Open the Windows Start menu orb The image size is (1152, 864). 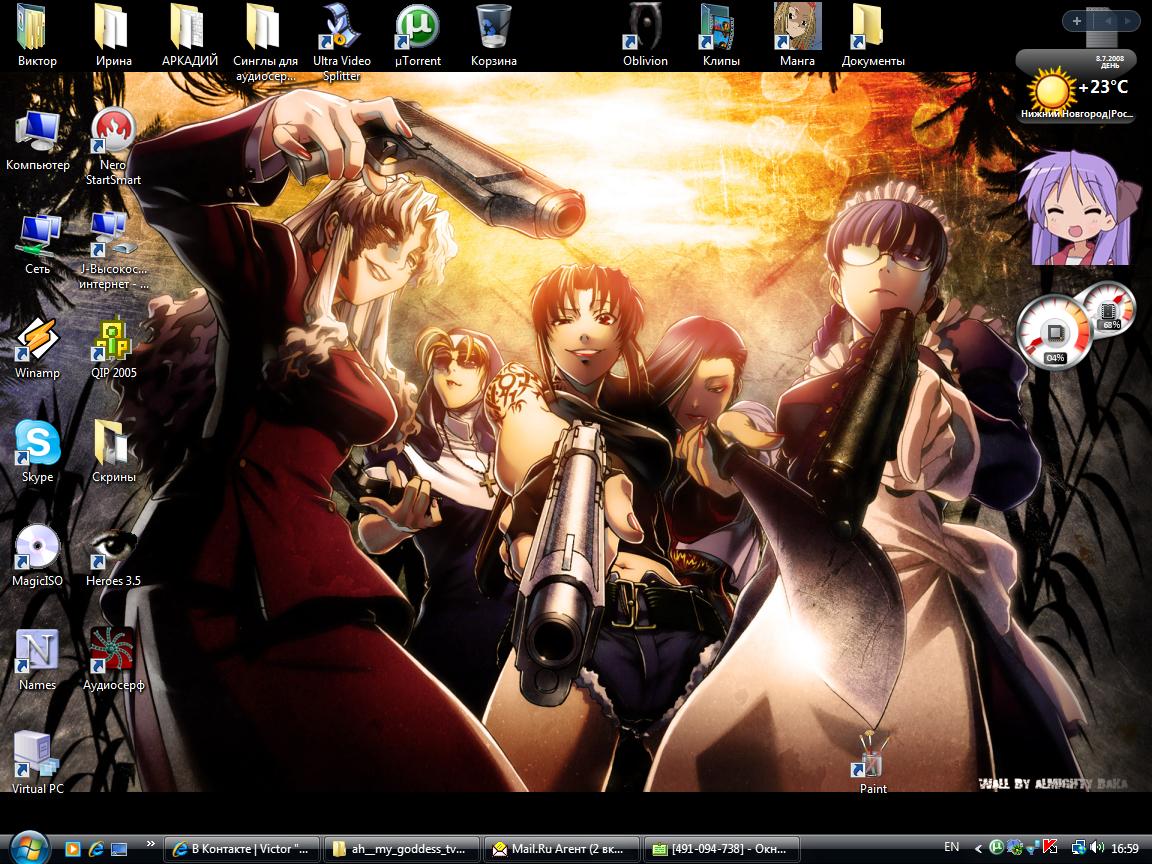[29, 849]
